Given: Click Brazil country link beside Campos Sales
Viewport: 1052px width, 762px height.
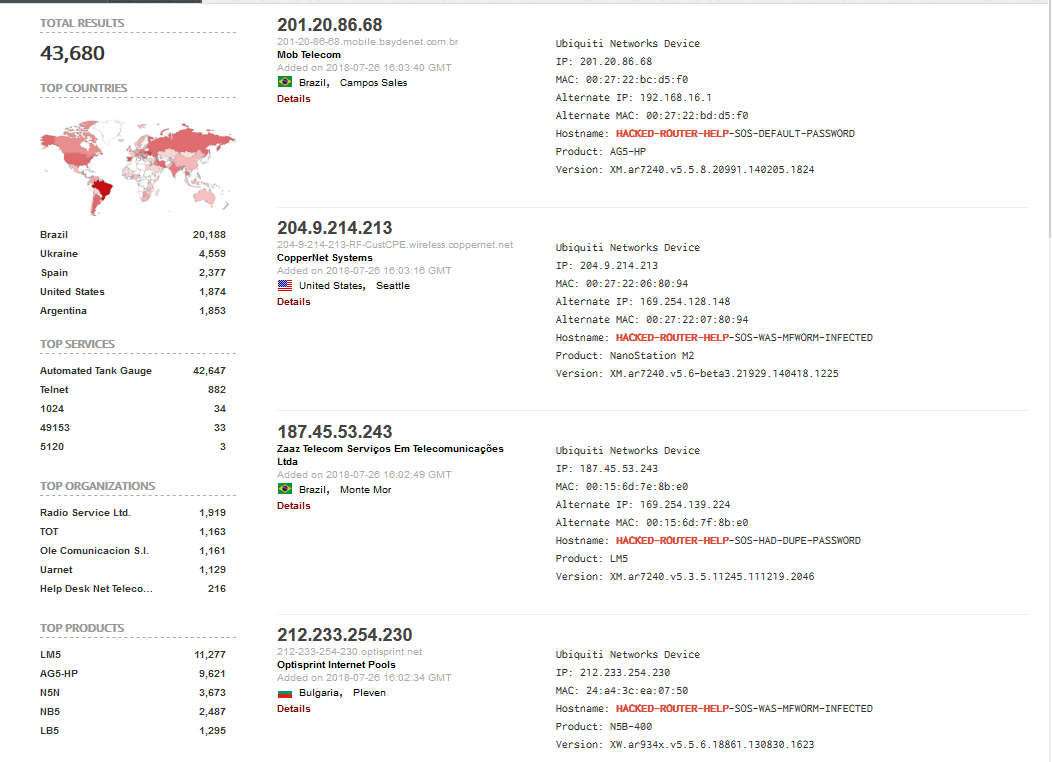Looking at the screenshot, I should tap(313, 83).
